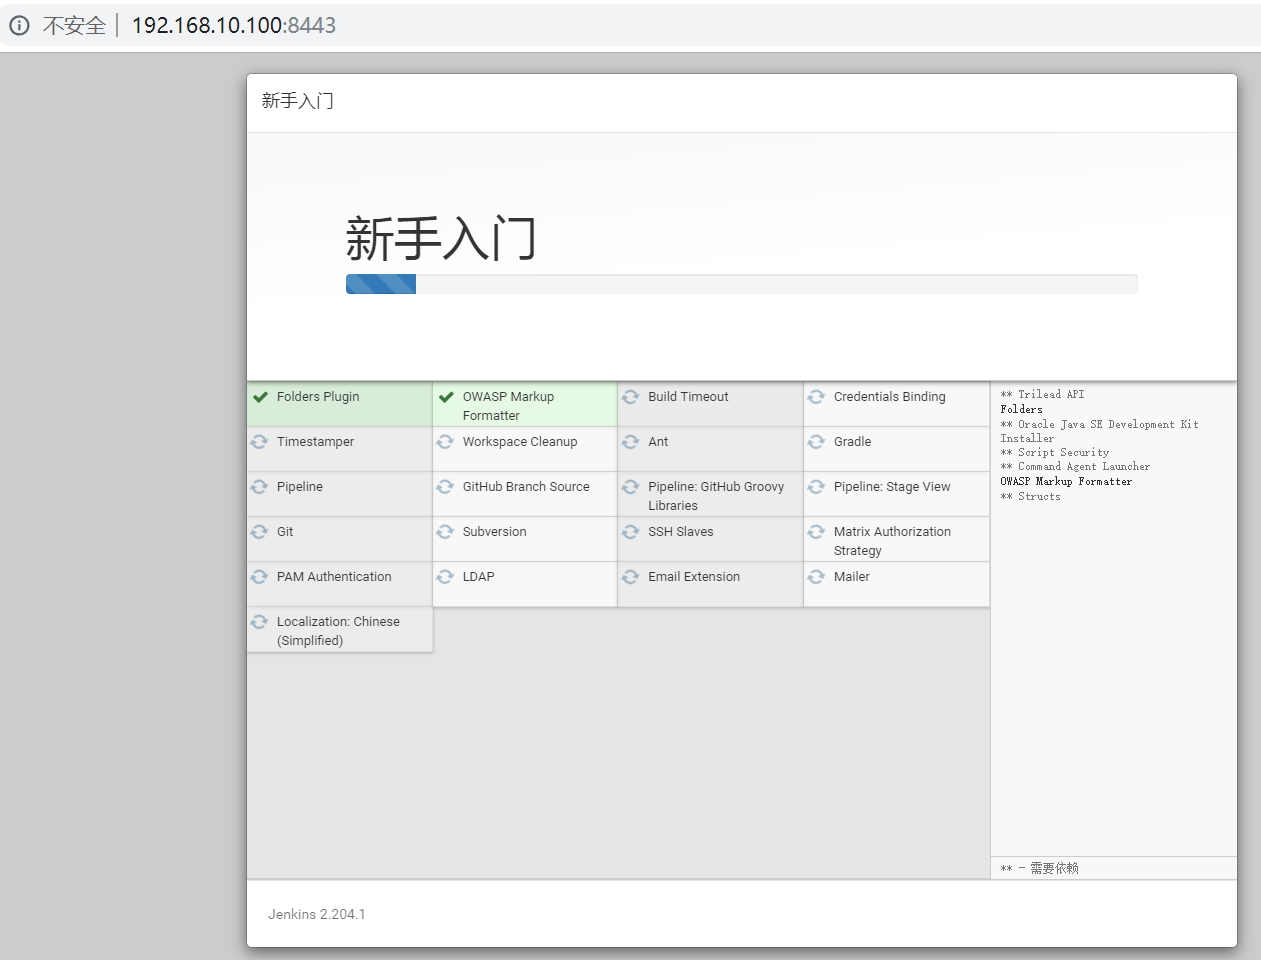Click the Pipeline plugin's spinner icon
The height and width of the screenshot is (960, 1261).
(x=260, y=487)
